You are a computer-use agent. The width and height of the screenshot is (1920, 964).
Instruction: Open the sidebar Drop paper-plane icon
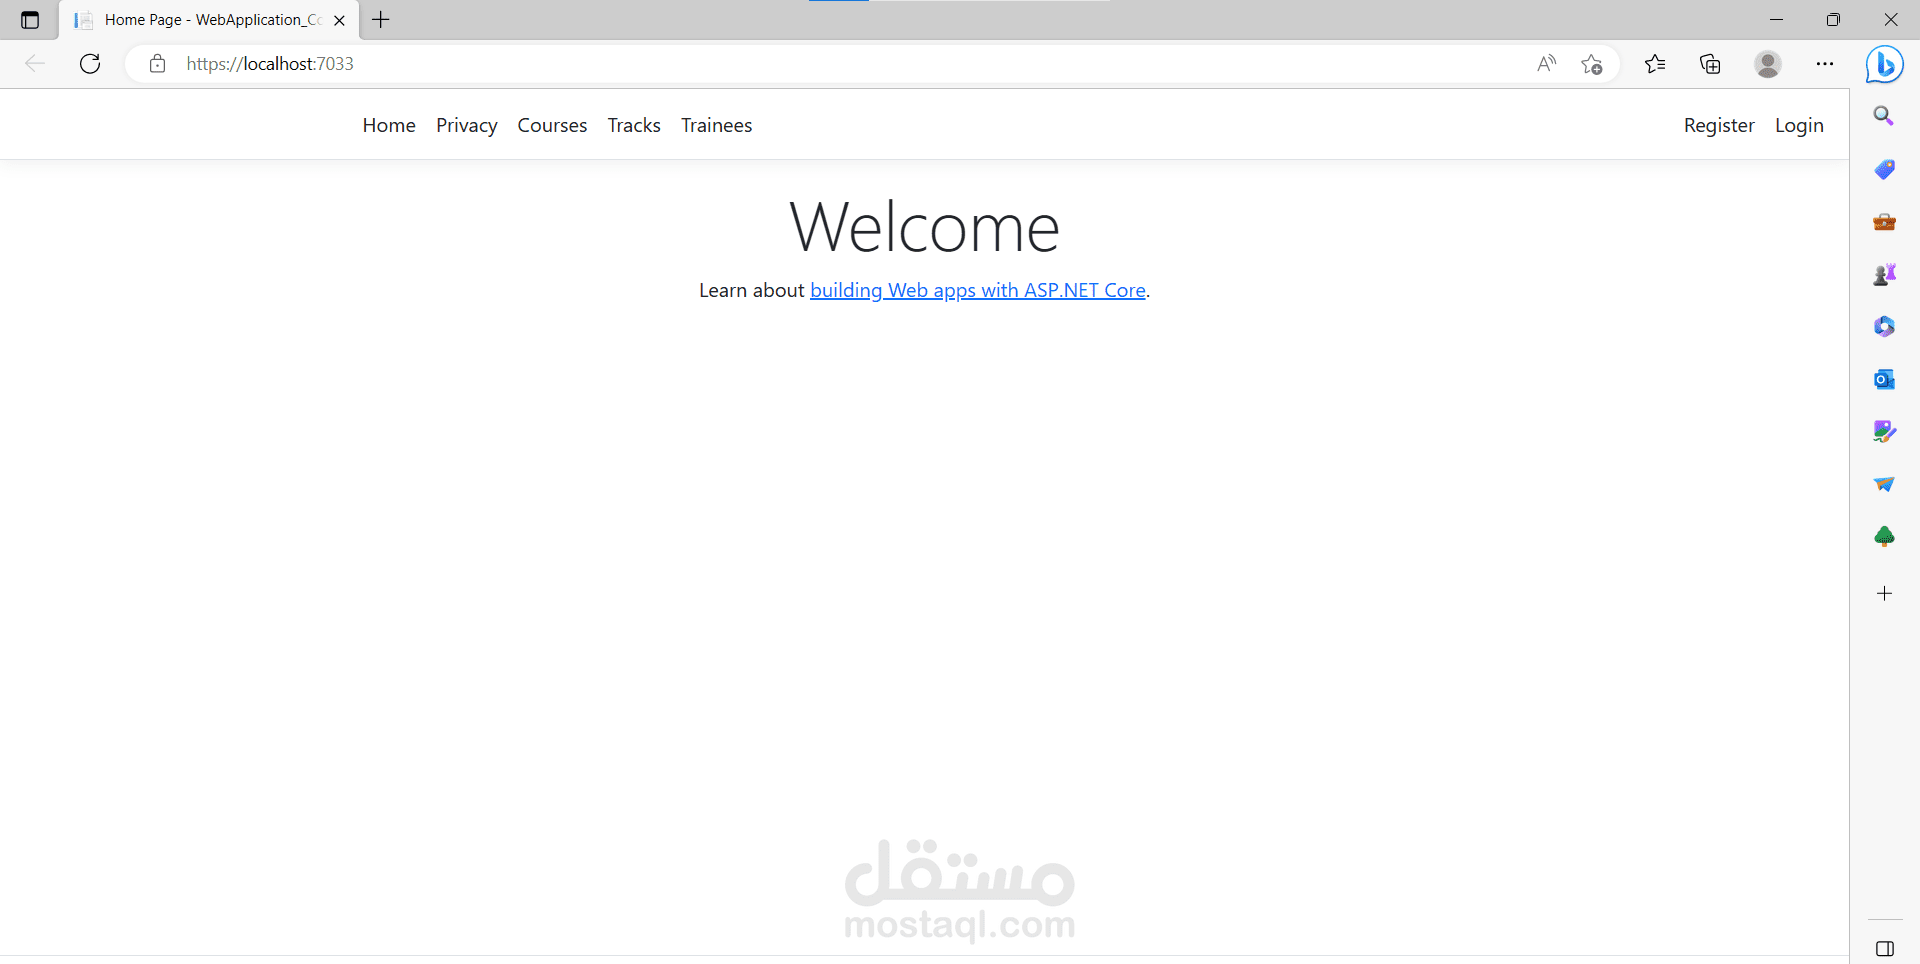[1884, 484]
